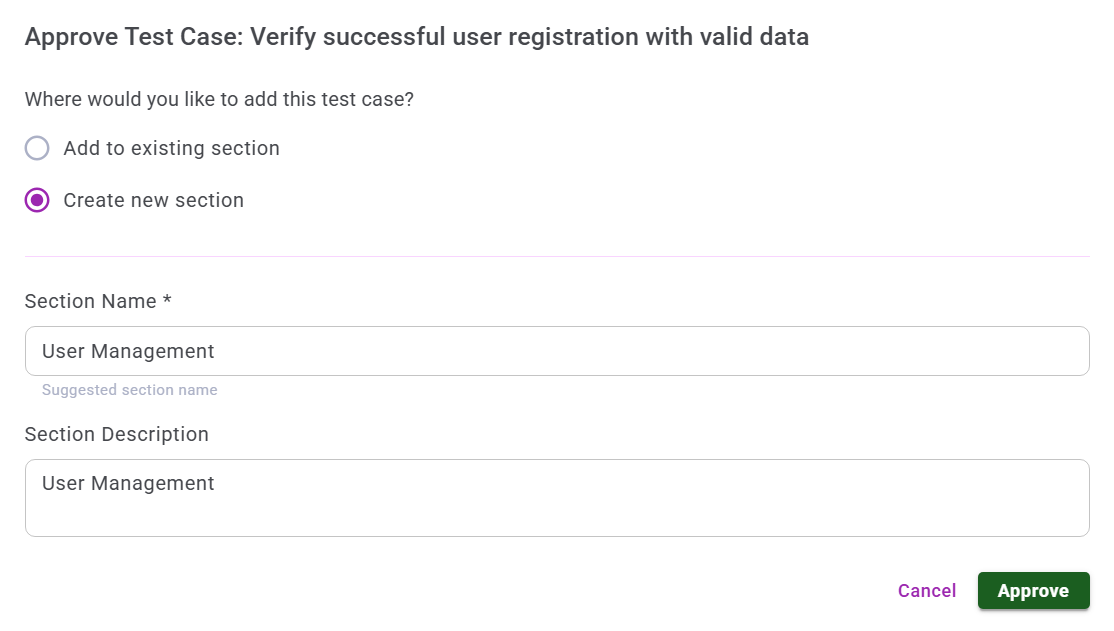
Task: Click the 'Where would you like to add' question
Action: (219, 100)
